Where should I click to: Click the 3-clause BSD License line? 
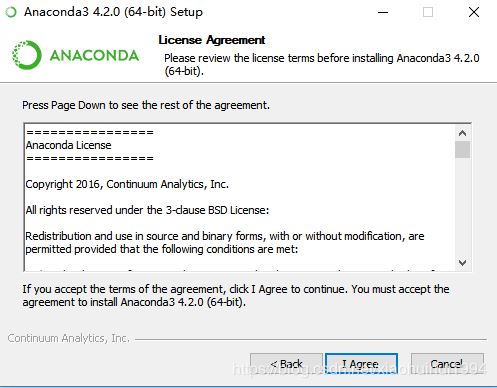147,210
